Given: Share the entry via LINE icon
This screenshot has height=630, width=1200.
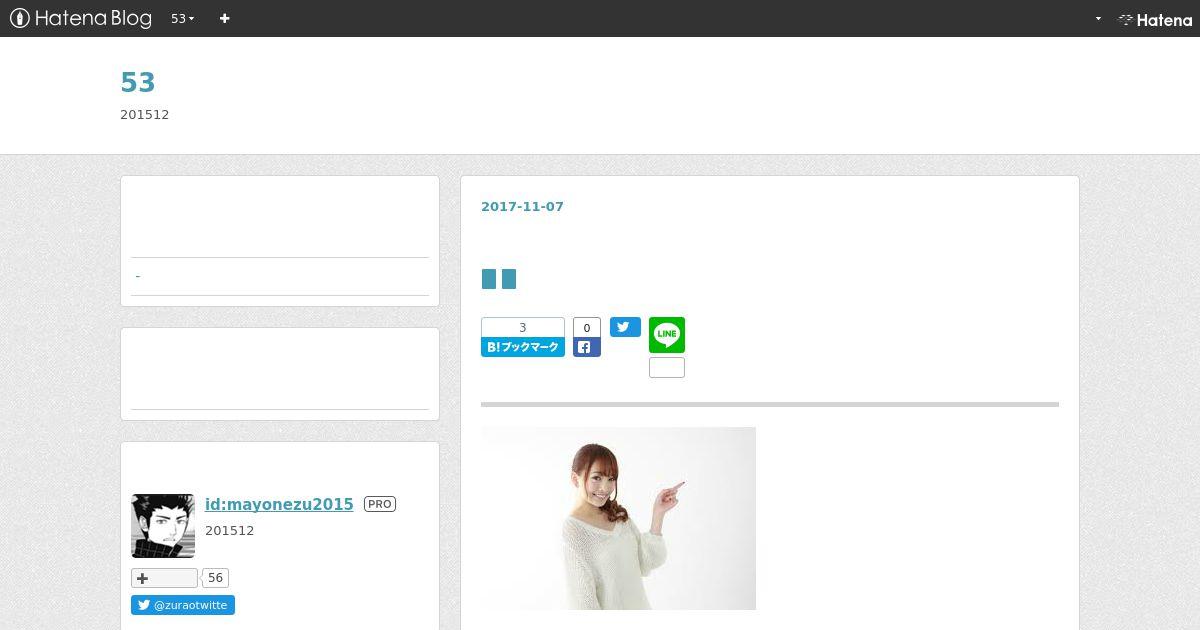Looking at the screenshot, I should click(x=667, y=335).
